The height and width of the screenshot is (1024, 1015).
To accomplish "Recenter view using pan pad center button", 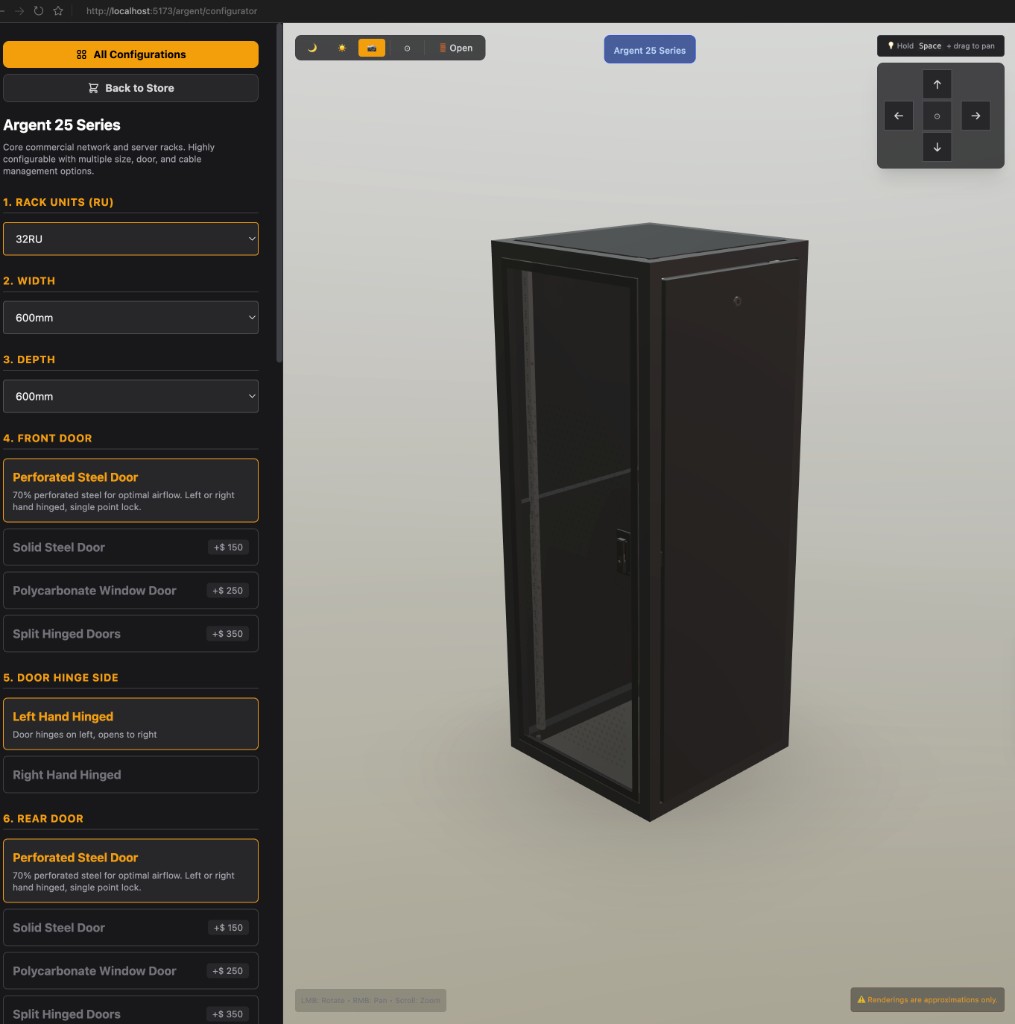I will click(937, 116).
